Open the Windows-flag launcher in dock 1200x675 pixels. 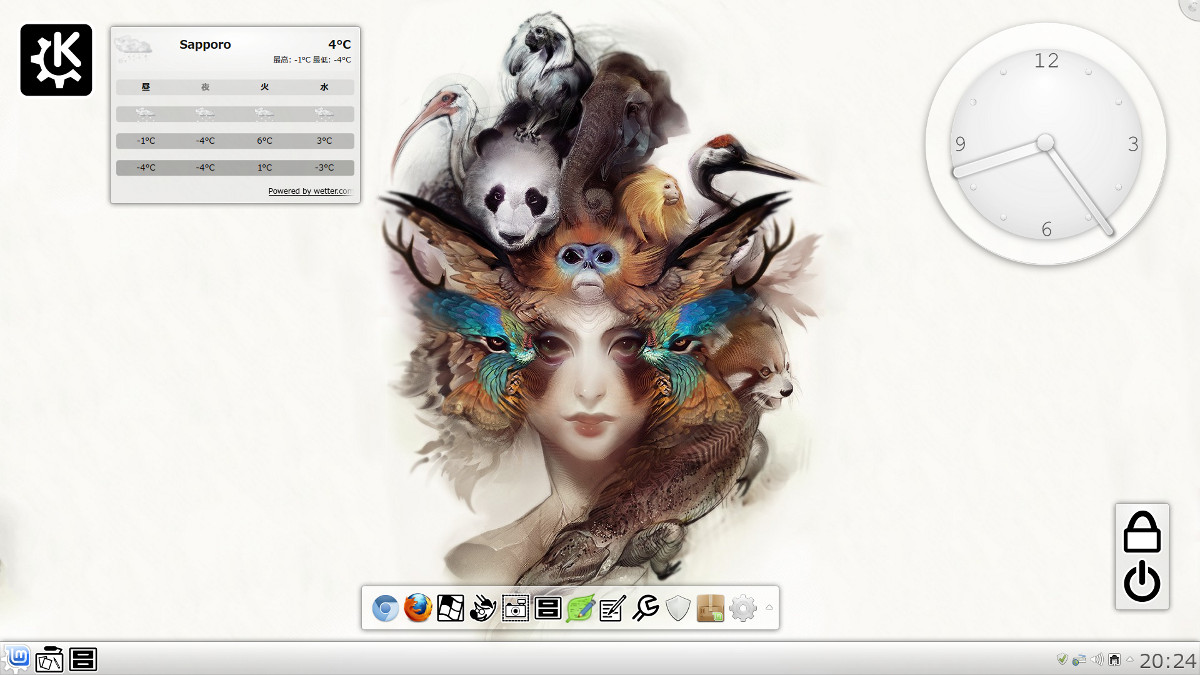(x=450, y=608)
